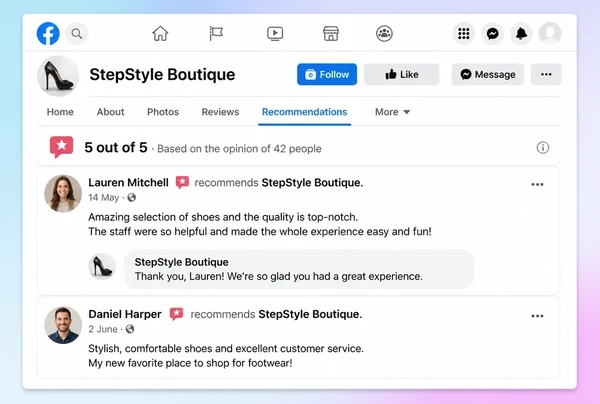Select the Recommendations tab
This screenshot has height=404, width=600.
[305, 112]
